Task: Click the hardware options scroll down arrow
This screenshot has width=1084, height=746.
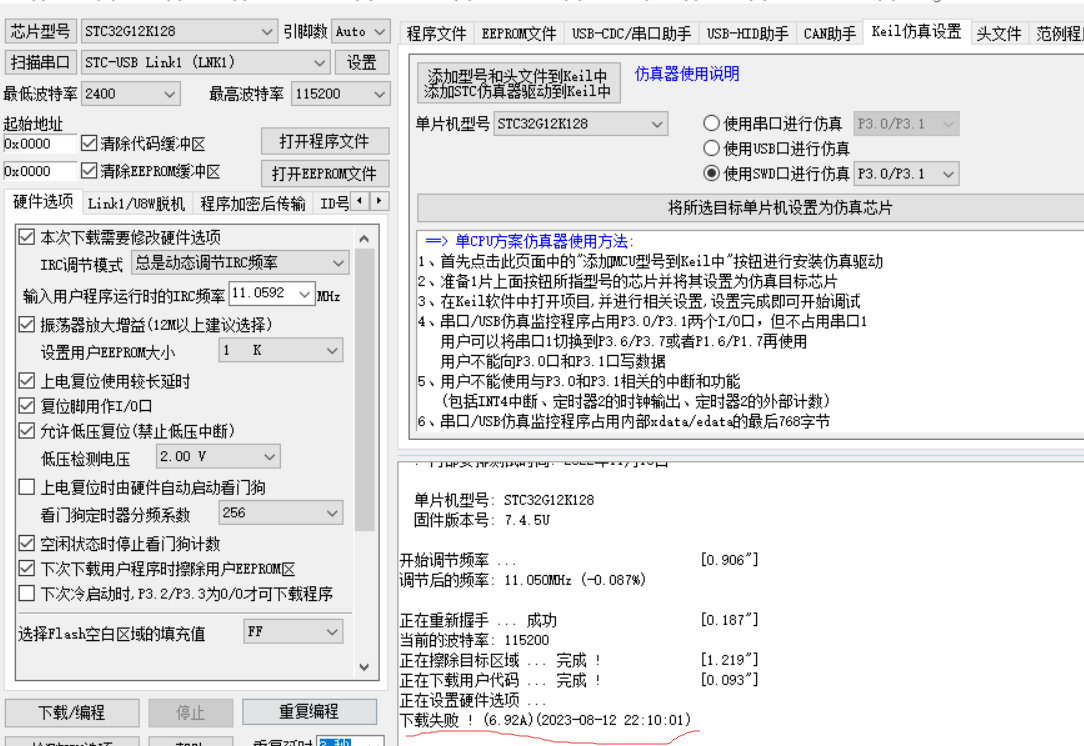Action: (364, 667)
